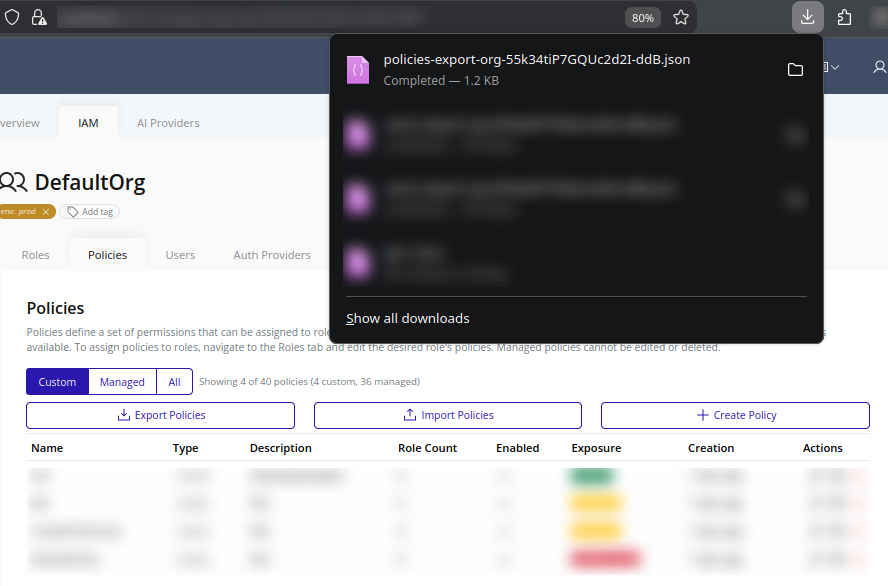Create a new policy

(735, 415)
